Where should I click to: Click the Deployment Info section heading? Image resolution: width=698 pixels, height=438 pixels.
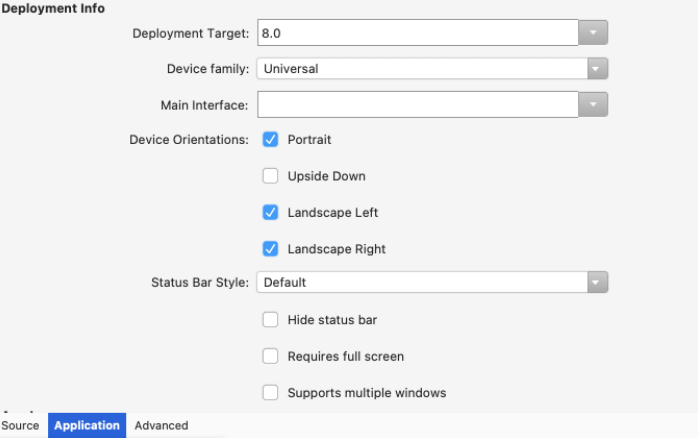coord(53,8)
